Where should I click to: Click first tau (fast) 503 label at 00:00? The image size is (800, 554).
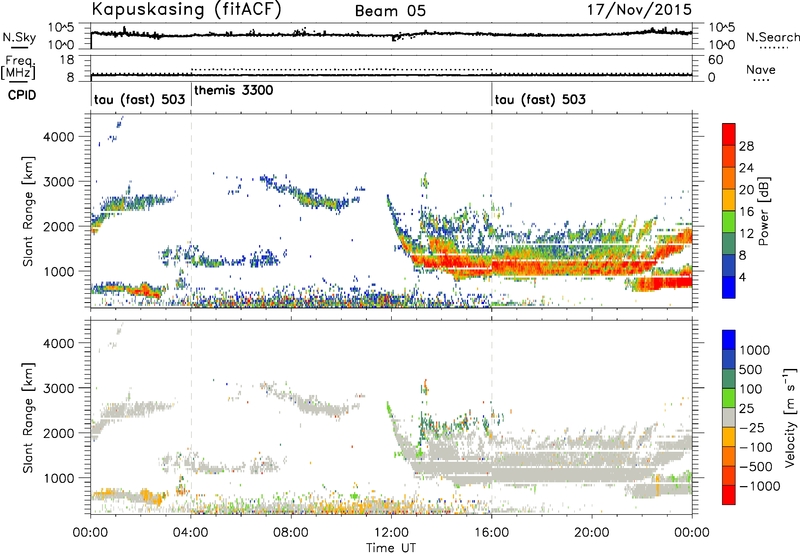(139, 99)
